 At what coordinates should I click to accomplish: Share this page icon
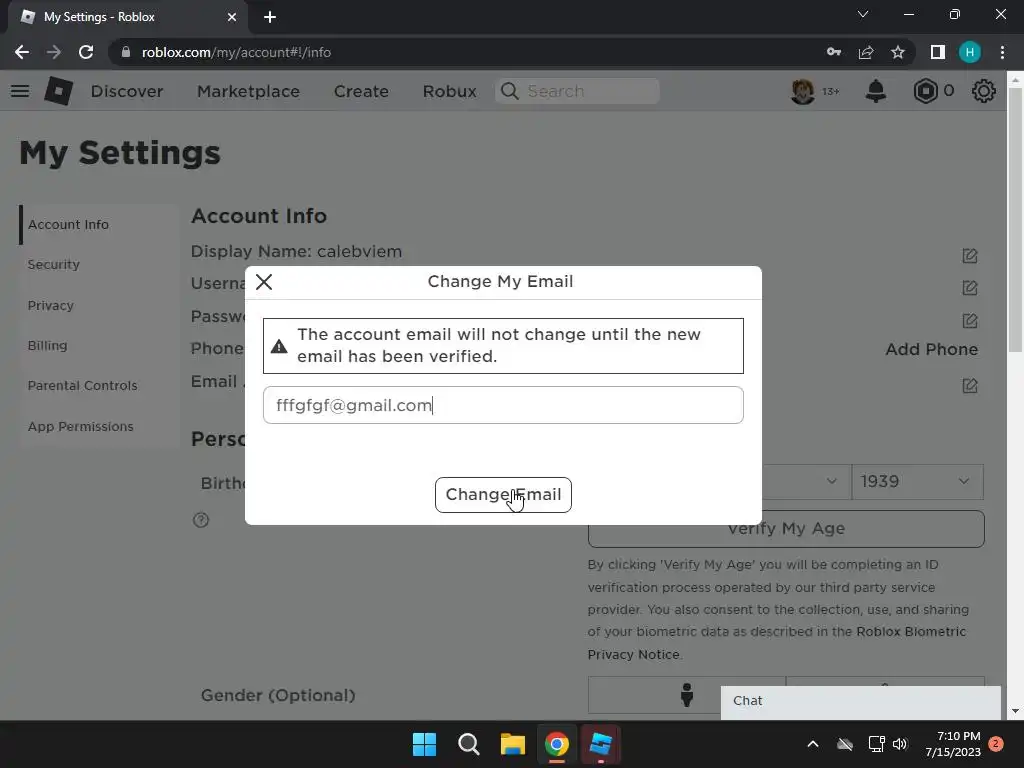pyautogui.click(x=866, y=52)
